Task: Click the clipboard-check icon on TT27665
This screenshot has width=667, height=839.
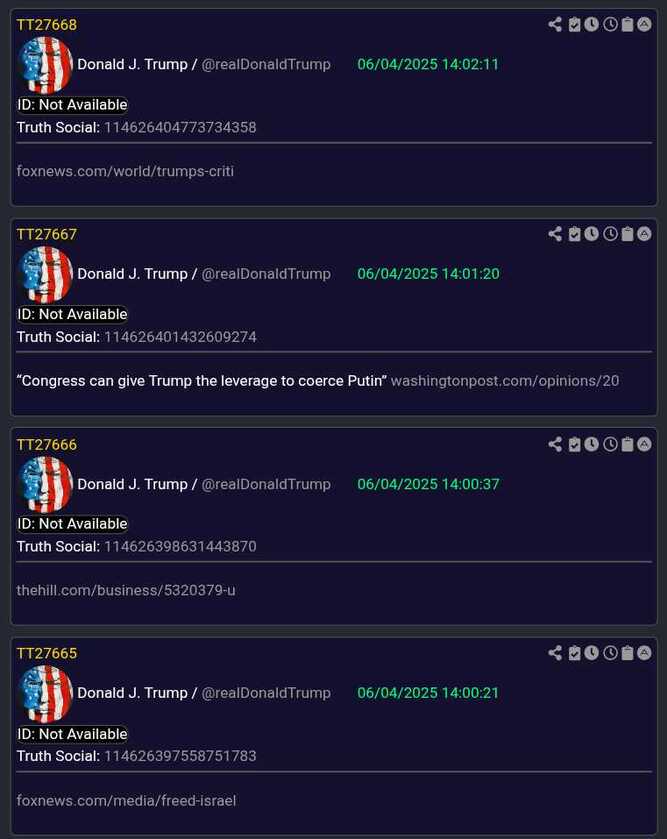Action: 574,653
